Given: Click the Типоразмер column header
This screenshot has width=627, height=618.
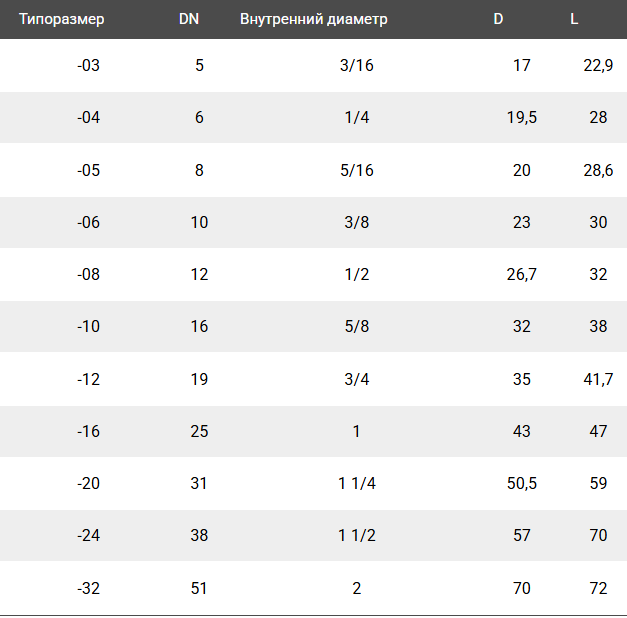Looking at the screenshot, I should pos(61,19).
